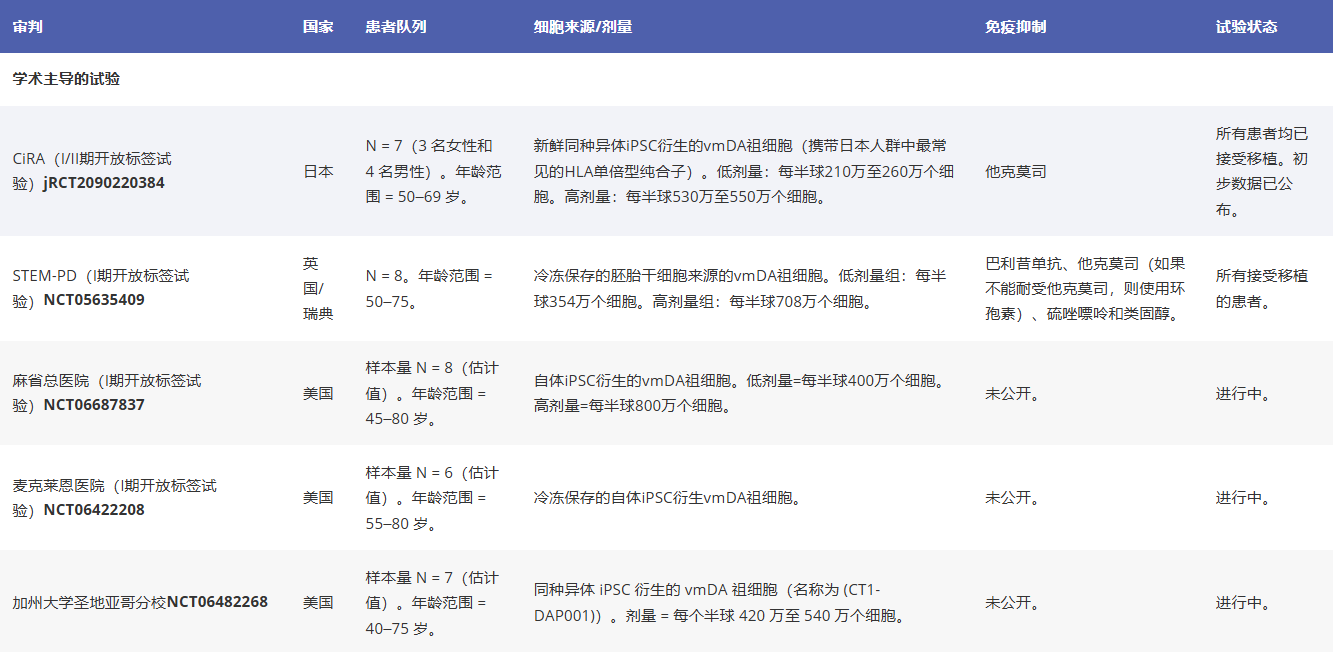Click the 细胞来源/剂量 column header
Image resolution: width=1333 pixels, height=652 pixels.
[583, 27]
